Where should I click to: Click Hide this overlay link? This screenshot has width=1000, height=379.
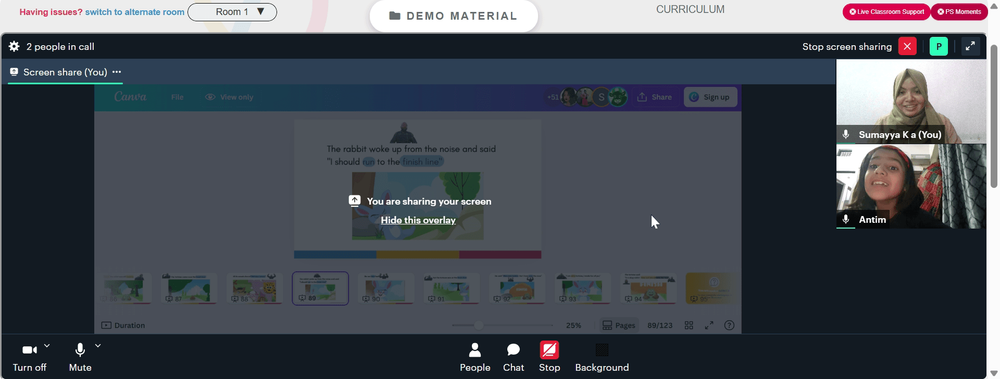pyautogui.click(x=418, y=220)
